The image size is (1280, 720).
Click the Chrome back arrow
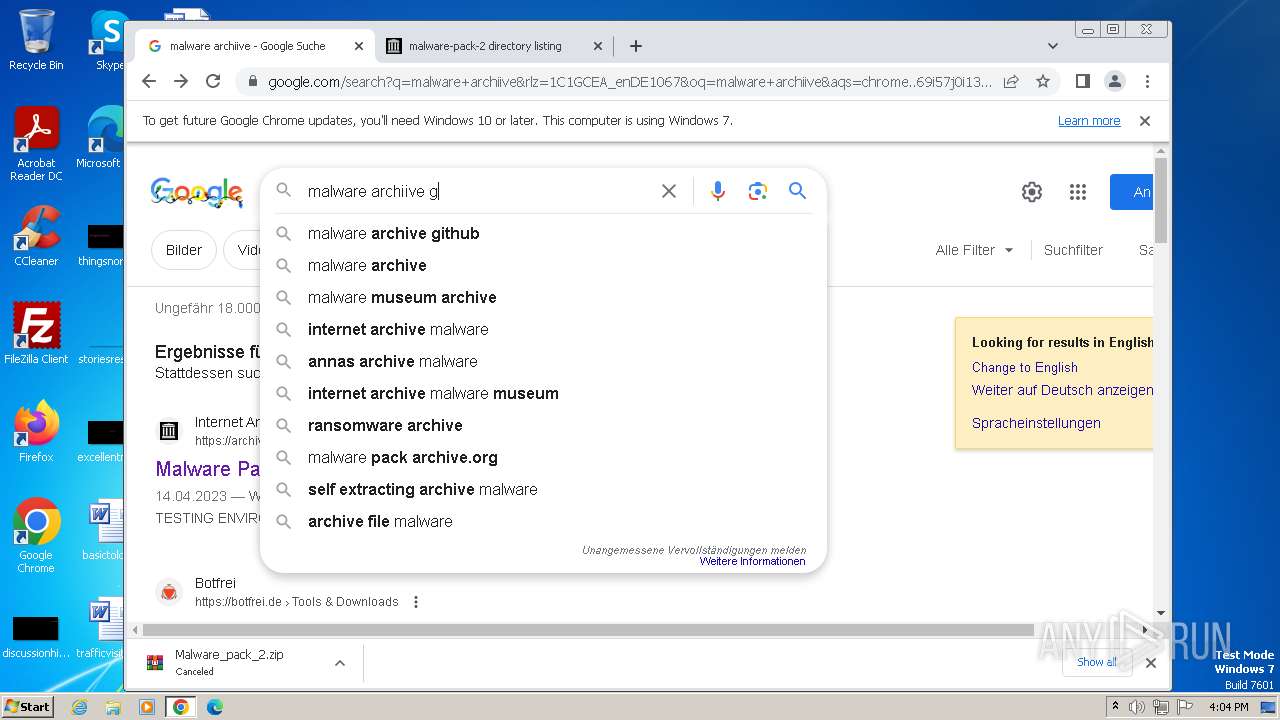149,81
